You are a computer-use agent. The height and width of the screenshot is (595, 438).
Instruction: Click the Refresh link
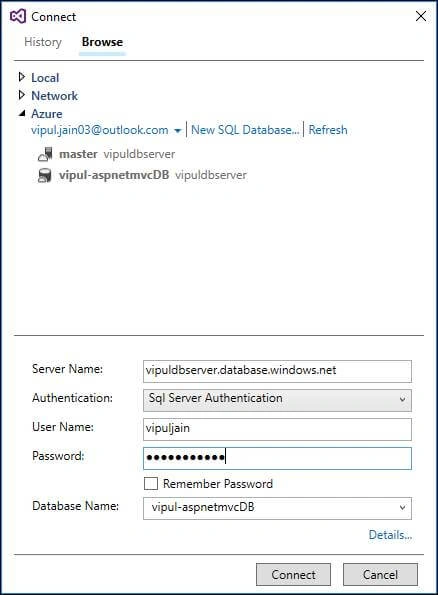point(328,130)
